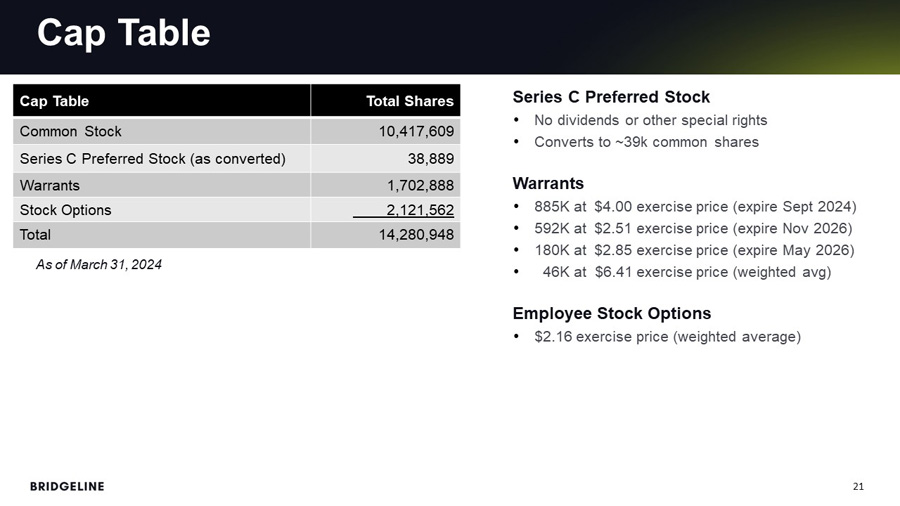Select the 14,280,948 total value
This screenshot has height=506, width=900.
pos(415,235)
